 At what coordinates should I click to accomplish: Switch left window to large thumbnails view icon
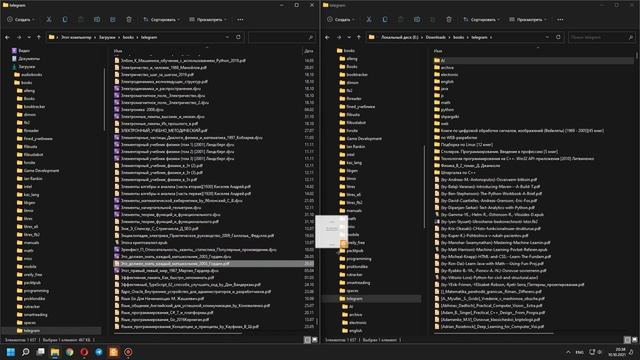click(315, 340)
